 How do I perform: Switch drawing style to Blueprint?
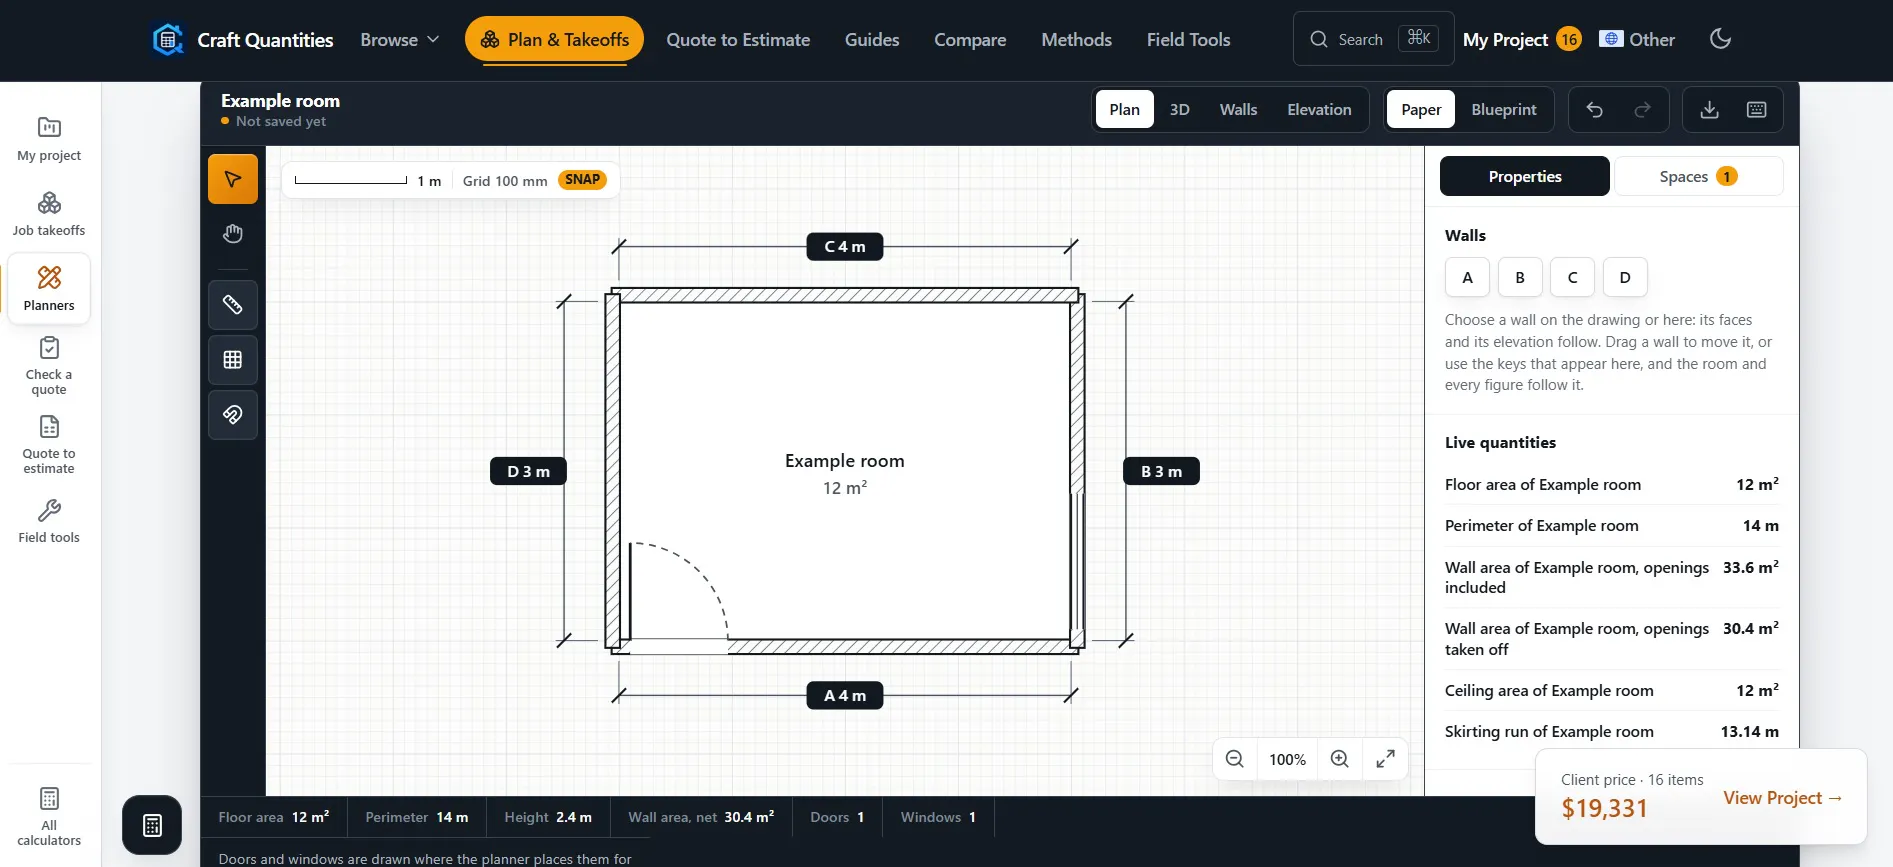pos(1504,110)
